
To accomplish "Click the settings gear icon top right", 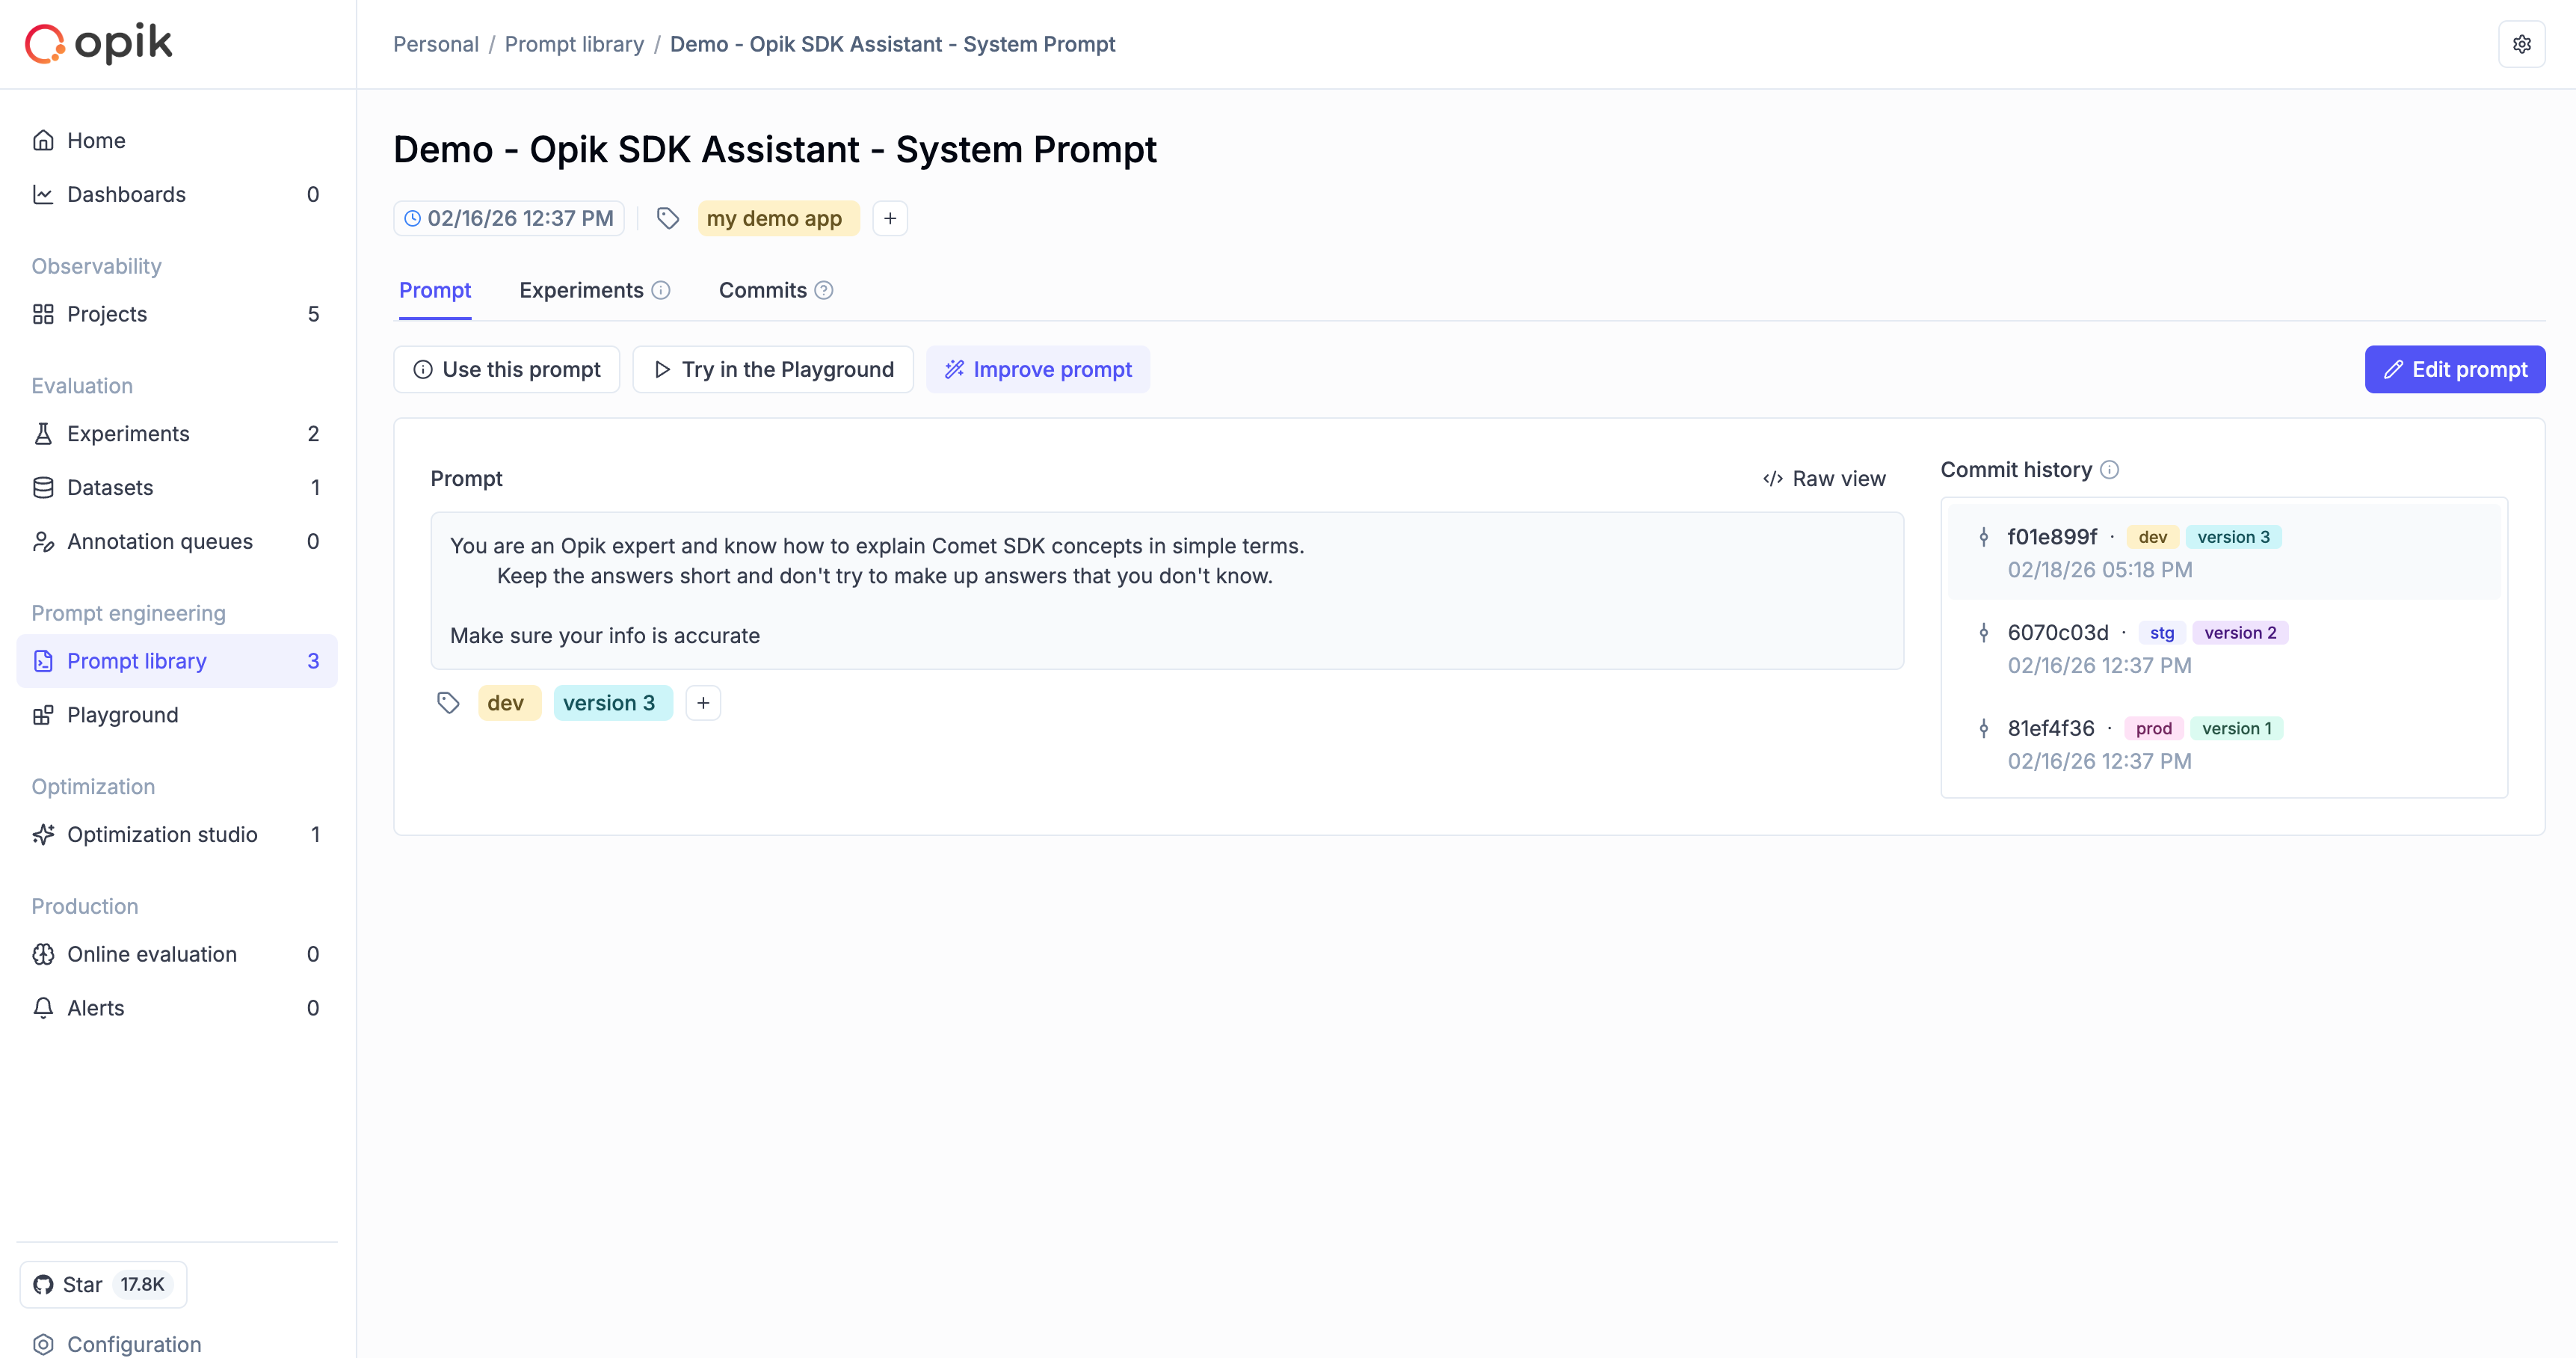I will tap(2521, 44).
